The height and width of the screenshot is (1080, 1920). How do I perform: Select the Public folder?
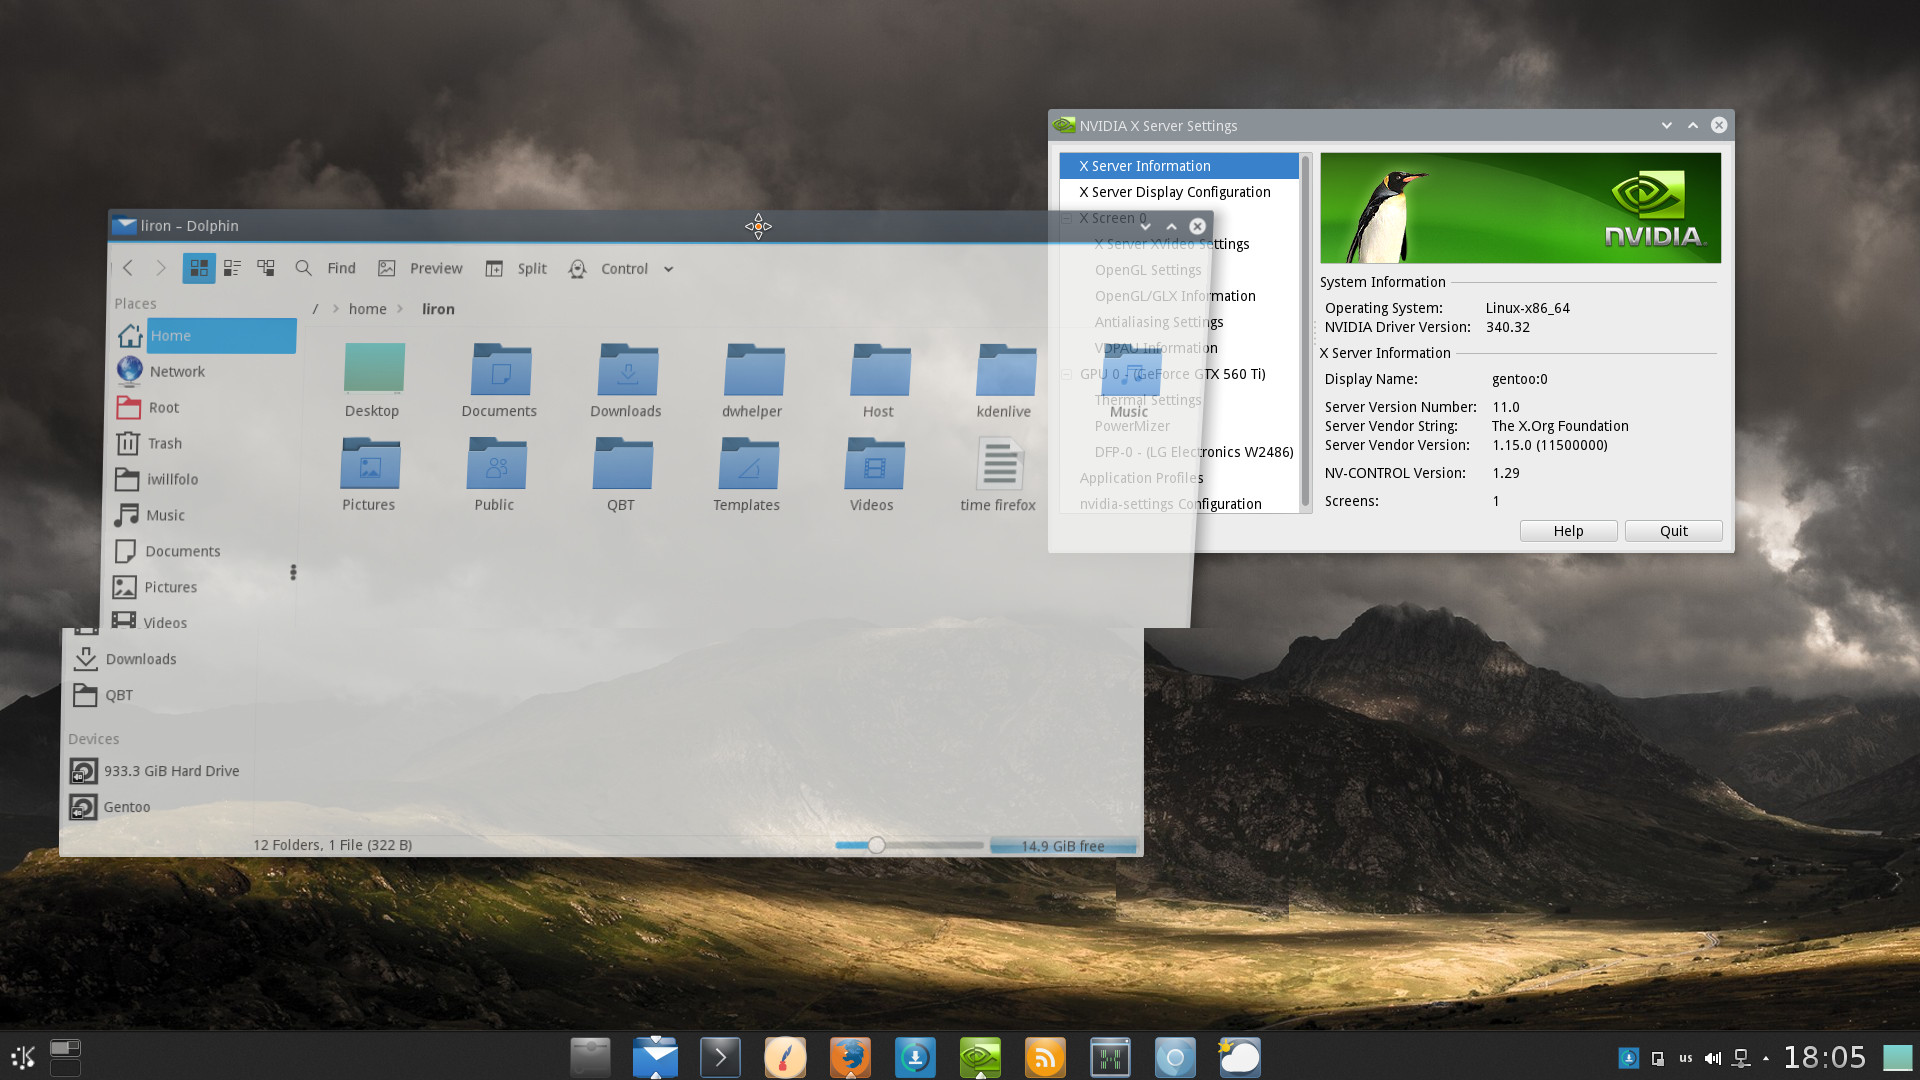pyautogui.click(x=495, y=474)
